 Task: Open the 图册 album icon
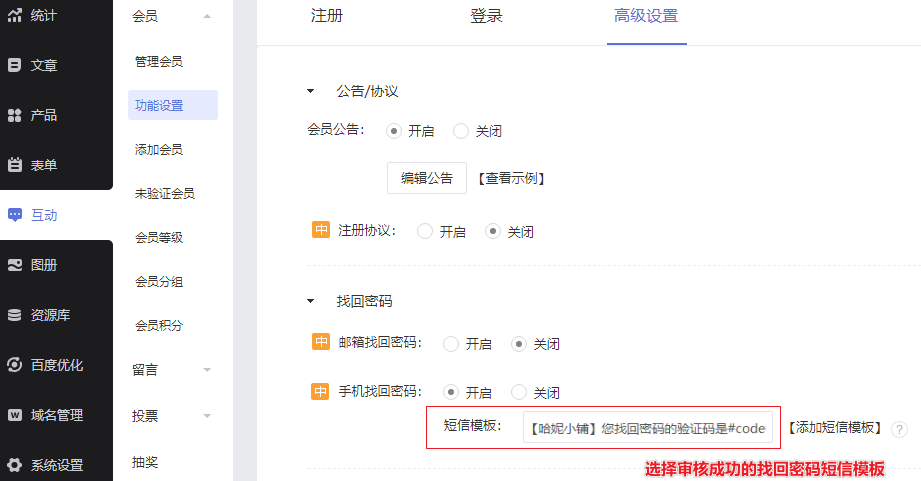click(15, 265)
